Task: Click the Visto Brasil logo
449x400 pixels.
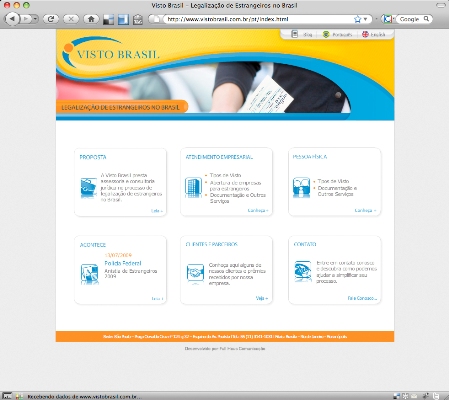Action: click(111, 52)
